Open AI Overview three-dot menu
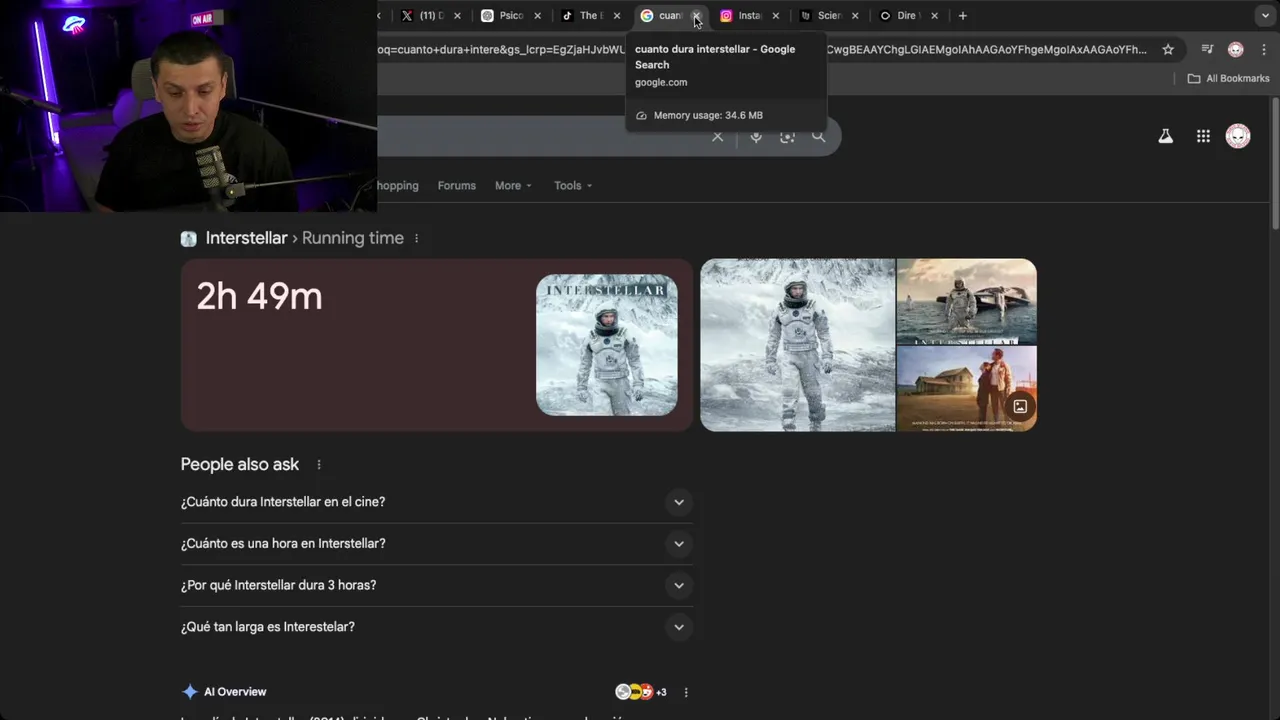 click(686, 692)
